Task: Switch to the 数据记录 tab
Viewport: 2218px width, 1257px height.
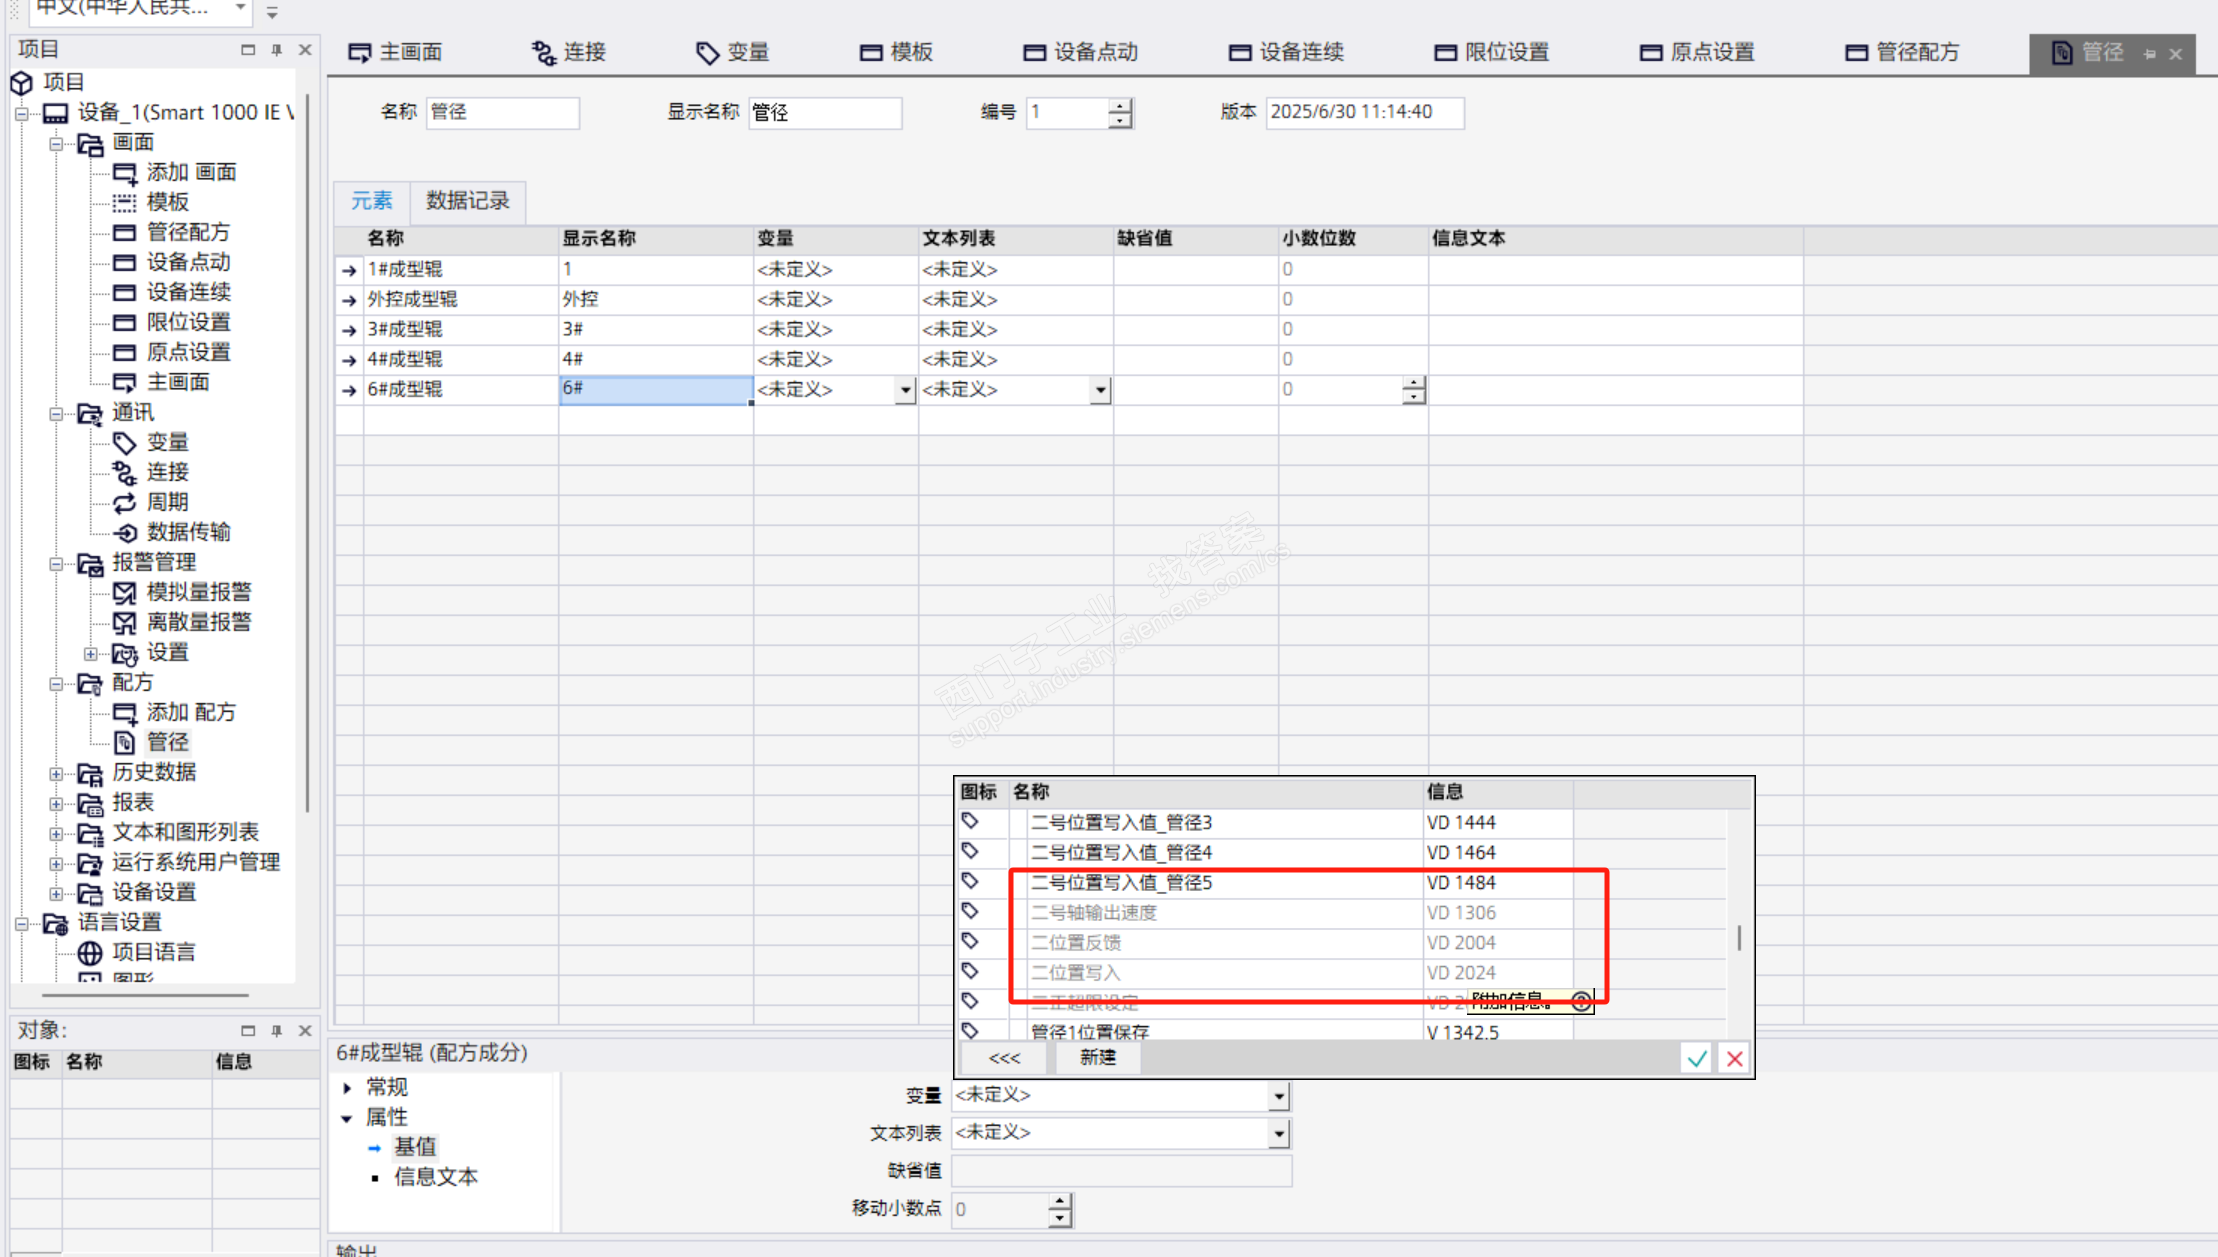Action: 467,201
